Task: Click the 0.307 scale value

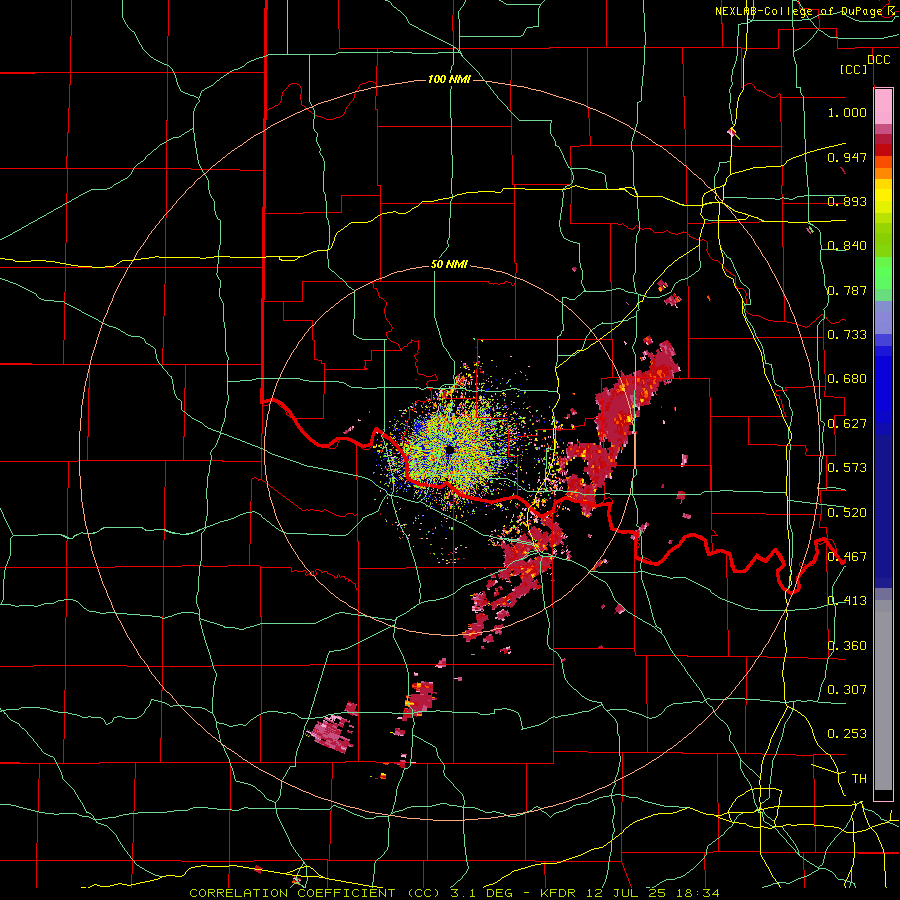Action: pyautogui.click(x=847, y=690)
